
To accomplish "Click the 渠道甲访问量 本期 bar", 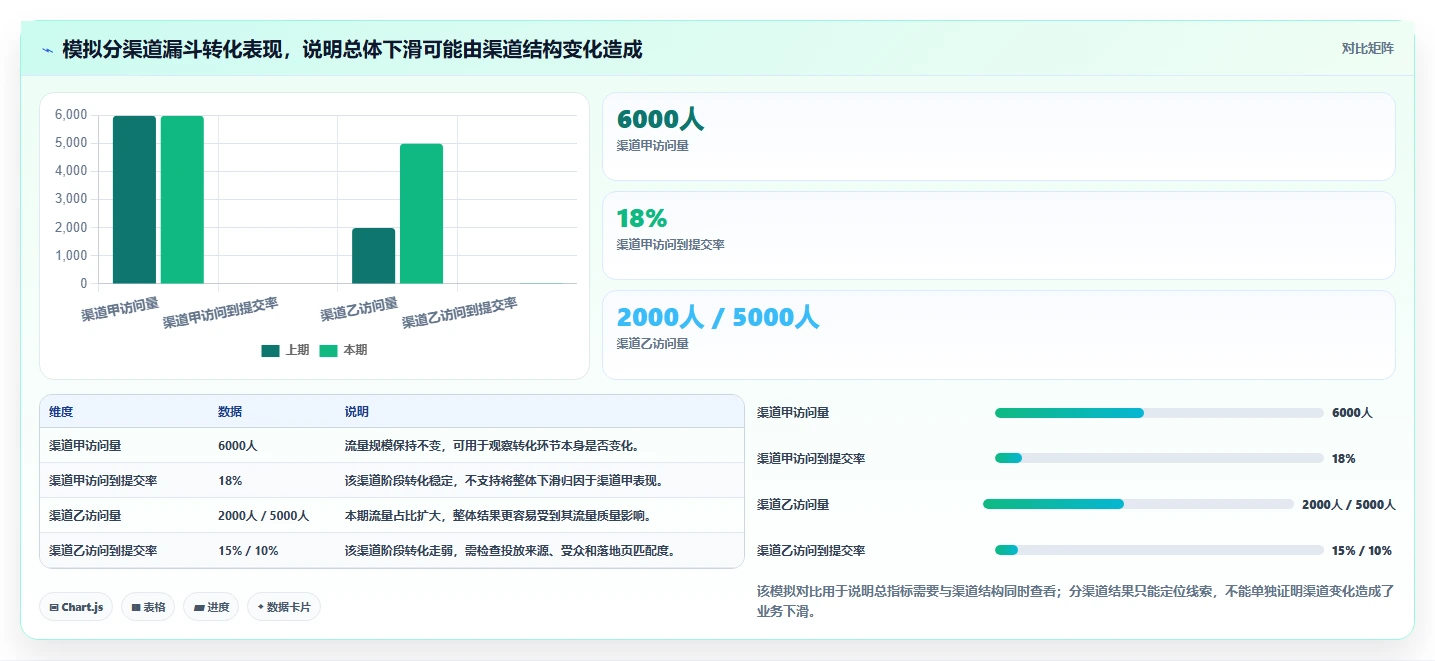I will tap(182, 200).
